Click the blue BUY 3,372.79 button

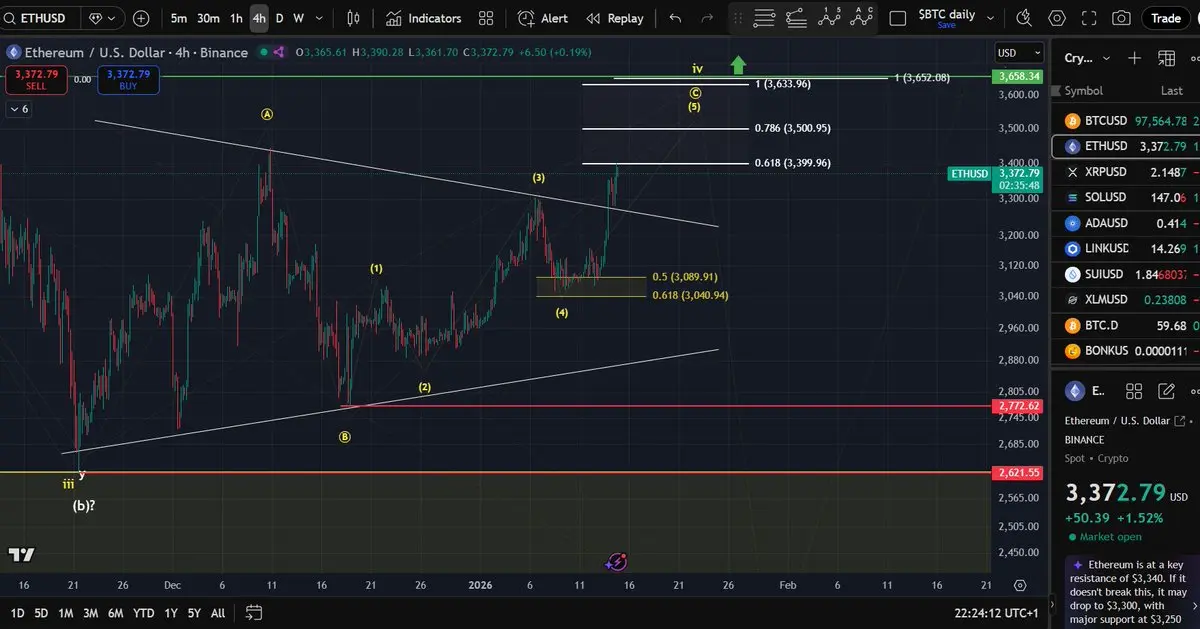tap(128, 80)
